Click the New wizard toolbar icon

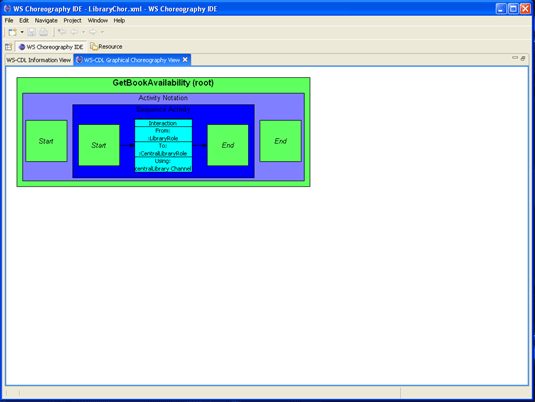13,32
